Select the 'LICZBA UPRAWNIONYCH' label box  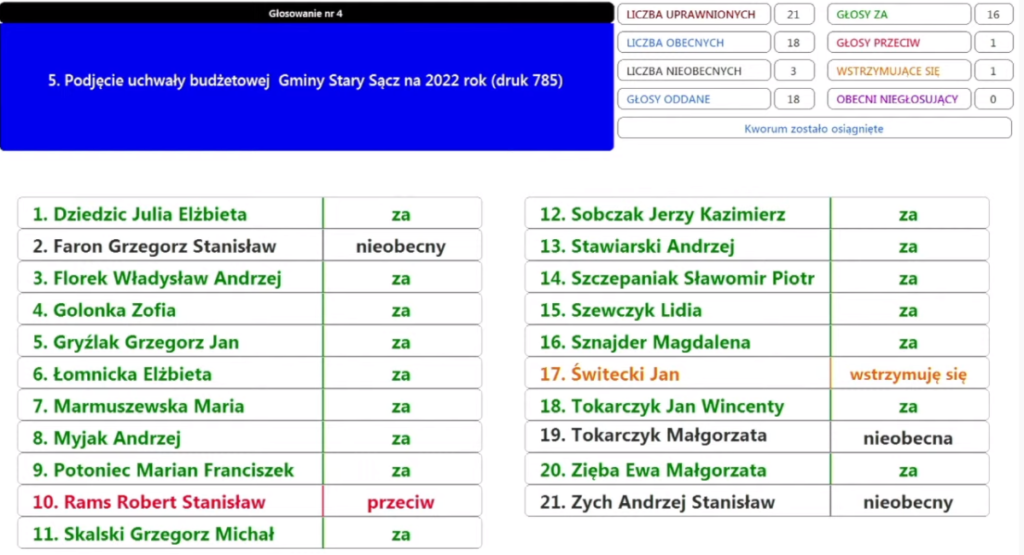pyautogui.click(x=693, y=14)
